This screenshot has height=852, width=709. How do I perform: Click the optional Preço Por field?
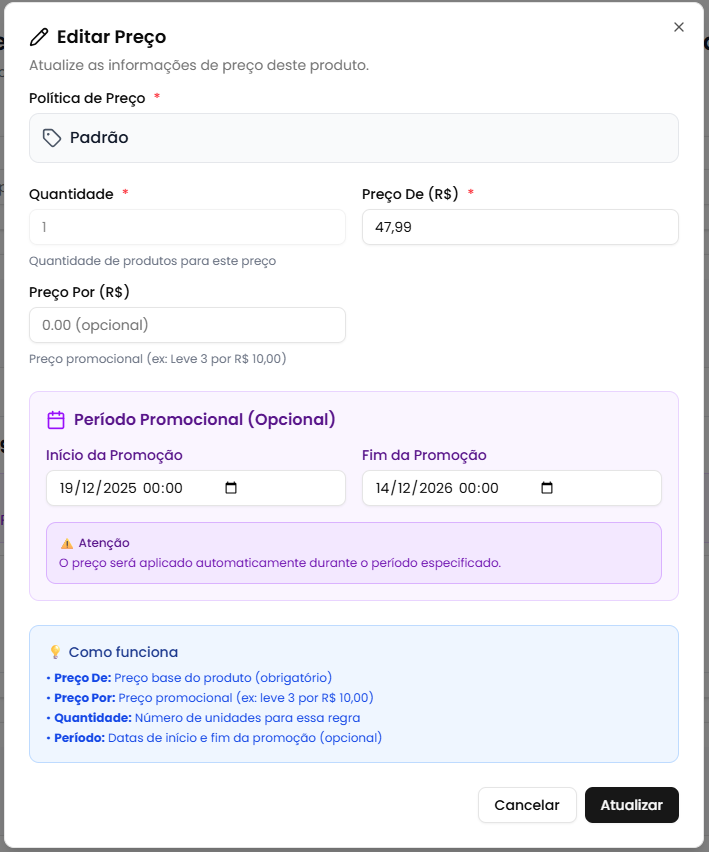click(x=187, y=325)
